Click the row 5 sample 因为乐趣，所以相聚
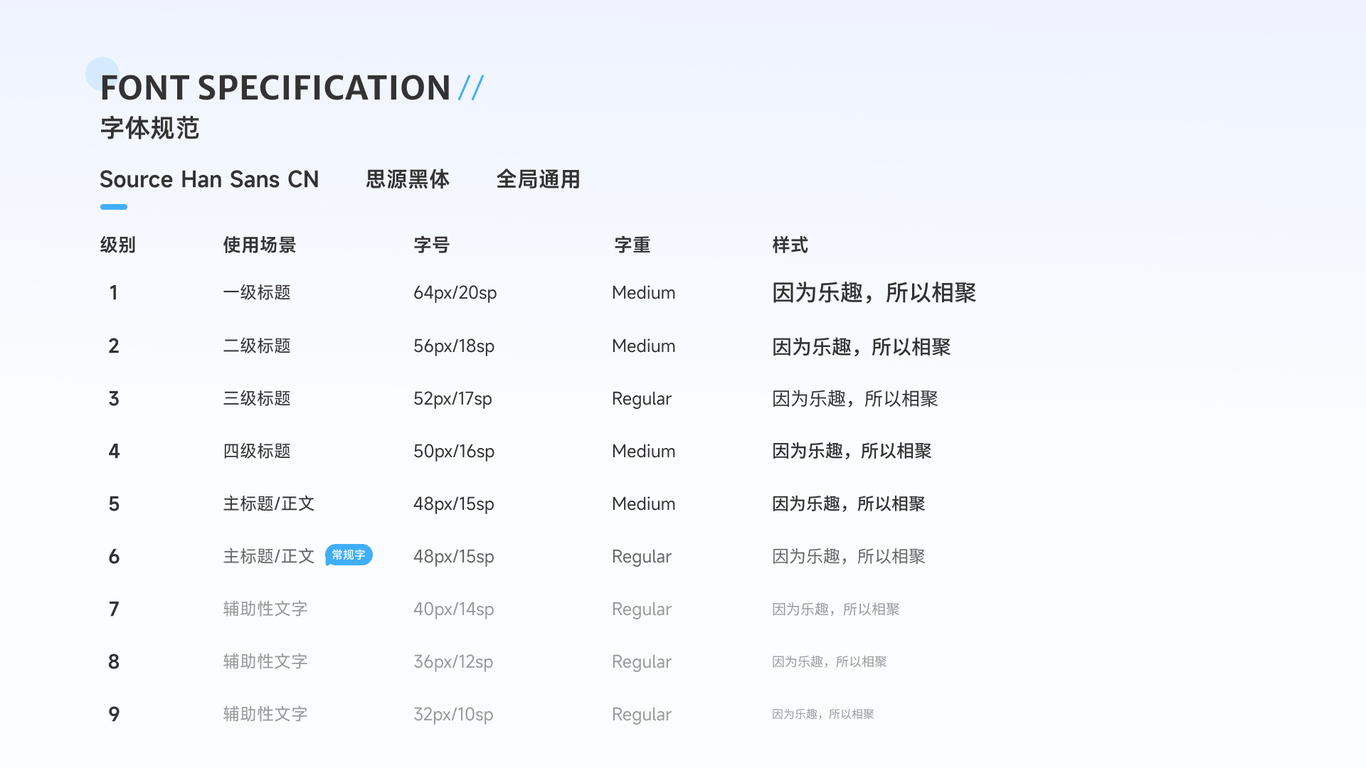The width and height of the screenshot is (1366, 768). click(x=849, y=504)
